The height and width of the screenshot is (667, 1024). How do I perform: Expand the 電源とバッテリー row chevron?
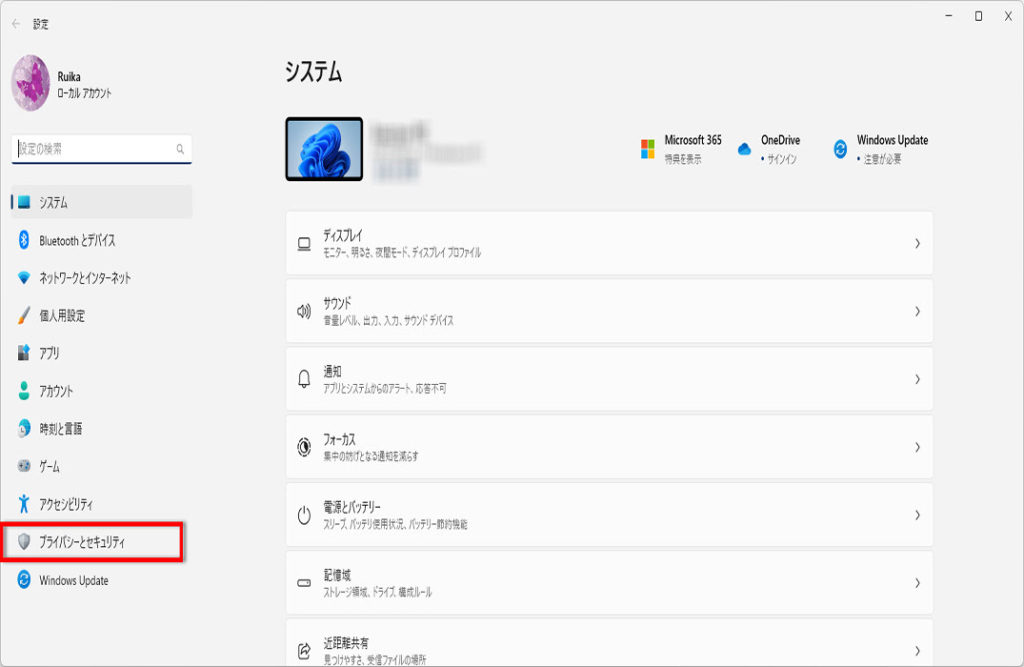(x=916, y=515)
